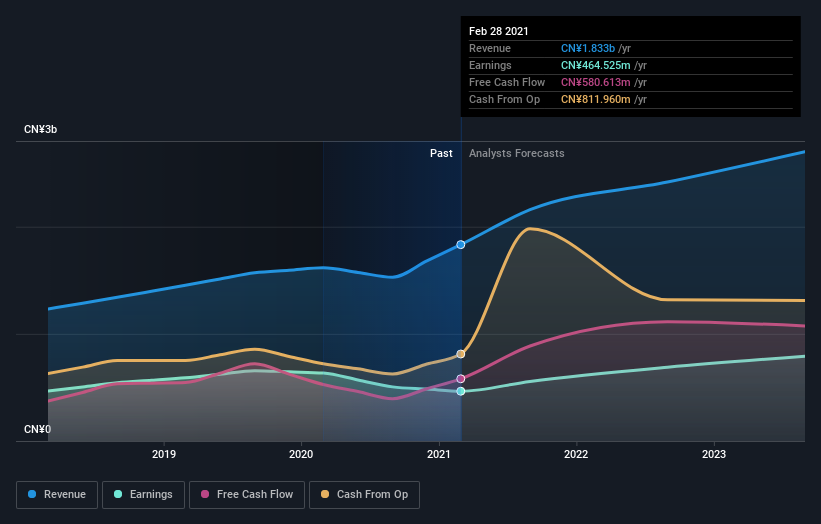Click the blue Revenue data point marker
Screen dimensions: 821x524
(x=461, y=244)
